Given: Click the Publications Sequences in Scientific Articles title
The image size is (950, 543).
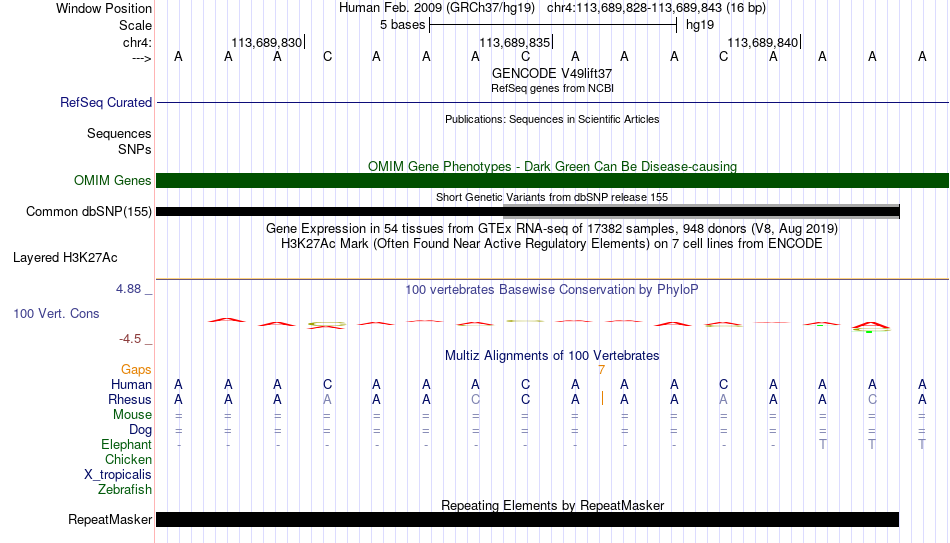Looking at the screenshot, I should [552, 119].
